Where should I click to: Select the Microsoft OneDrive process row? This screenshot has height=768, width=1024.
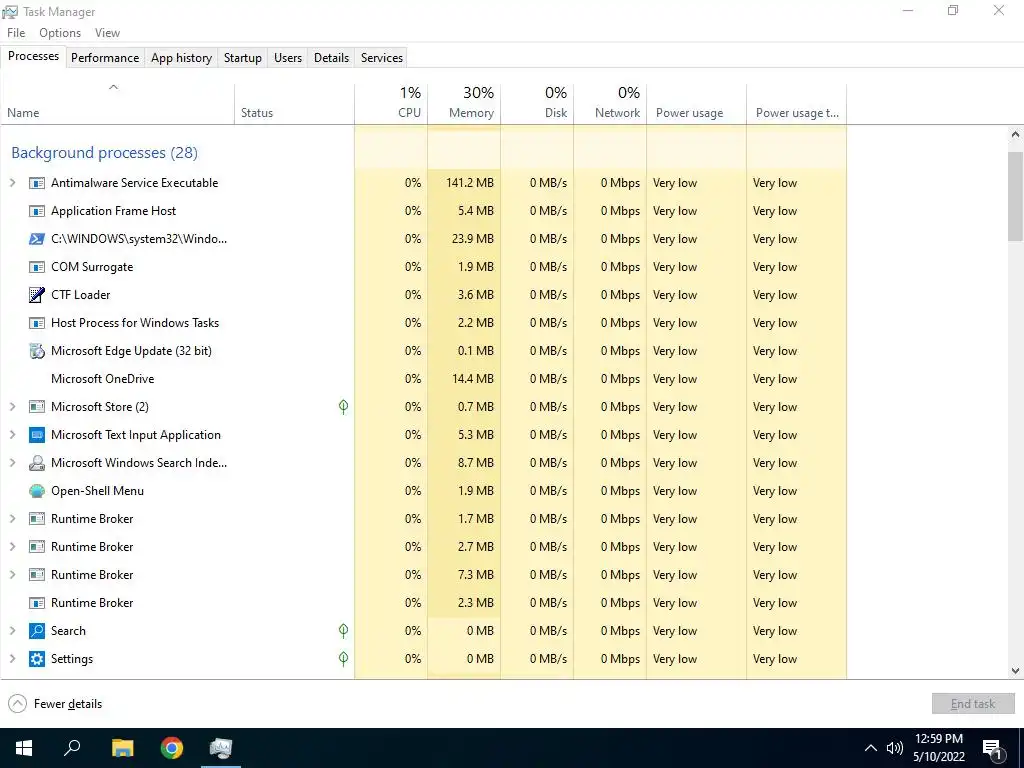coord(424,379)
